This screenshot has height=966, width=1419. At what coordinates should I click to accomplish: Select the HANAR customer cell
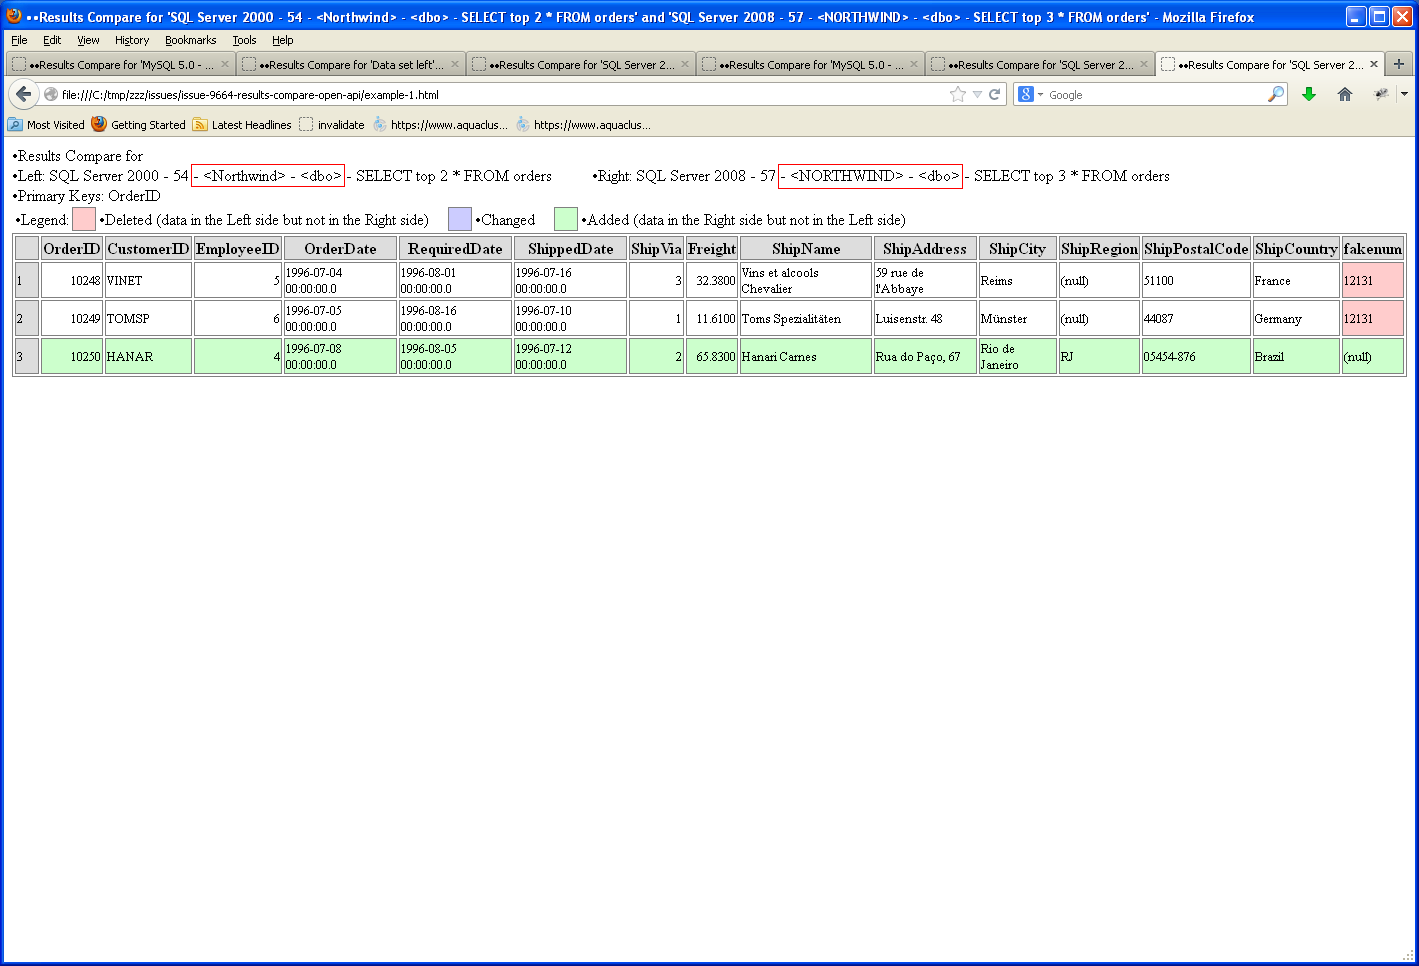click(x=148, y=357)
